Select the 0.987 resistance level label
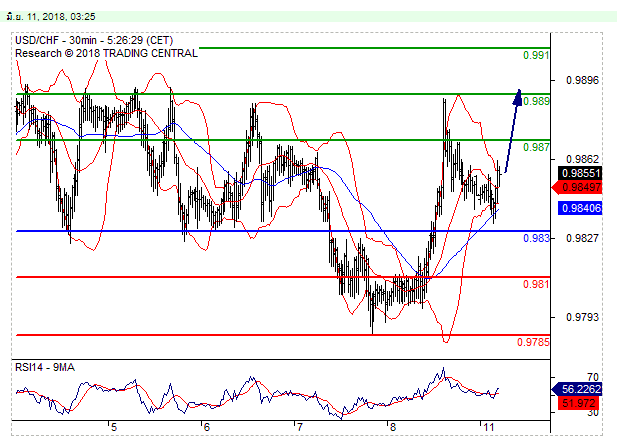617x446 pixels. (x=536, y=147)
